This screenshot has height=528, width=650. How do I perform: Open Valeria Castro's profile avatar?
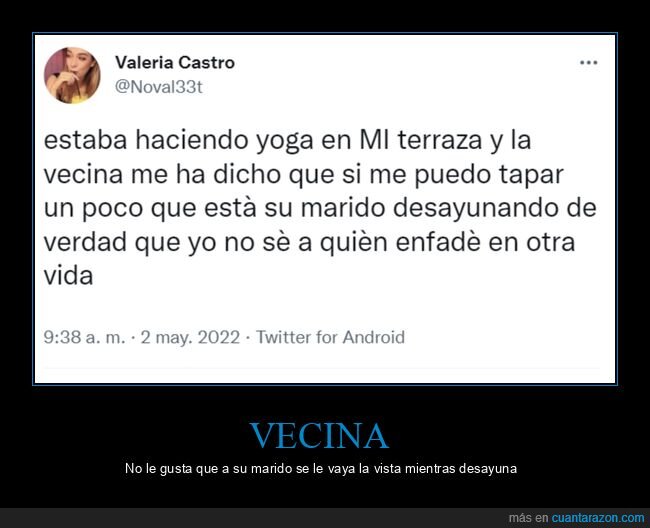(72, 75)
